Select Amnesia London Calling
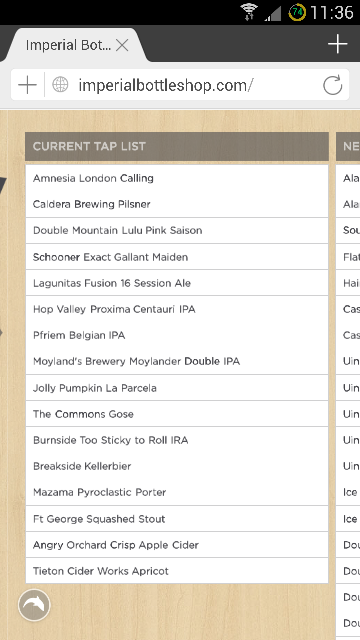360x640 pixels. (x=93, y=178)
